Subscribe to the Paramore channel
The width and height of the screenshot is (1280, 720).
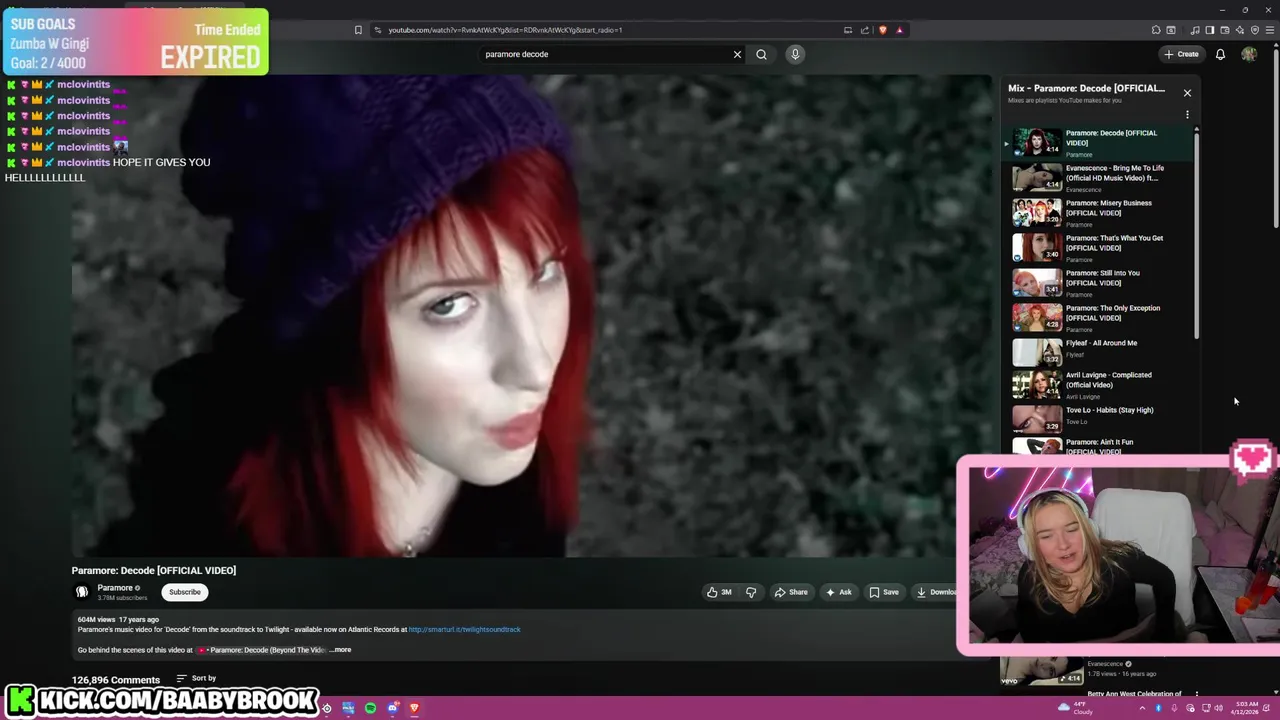185,592
